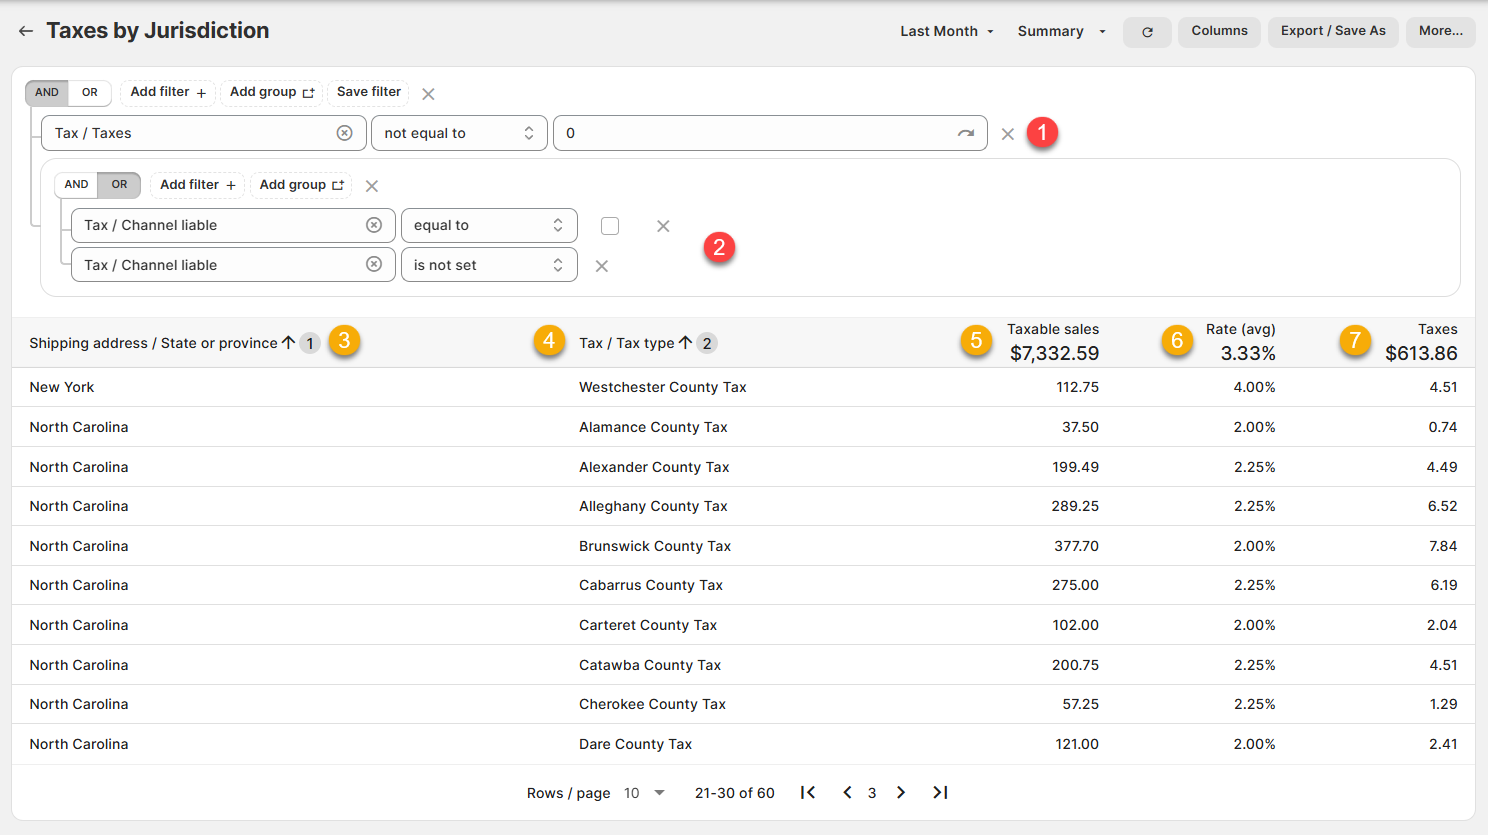Clear the Tax / Taxes field selection
The width and height of the screenshot is (1488, 835).
click(x=345, y=133)
